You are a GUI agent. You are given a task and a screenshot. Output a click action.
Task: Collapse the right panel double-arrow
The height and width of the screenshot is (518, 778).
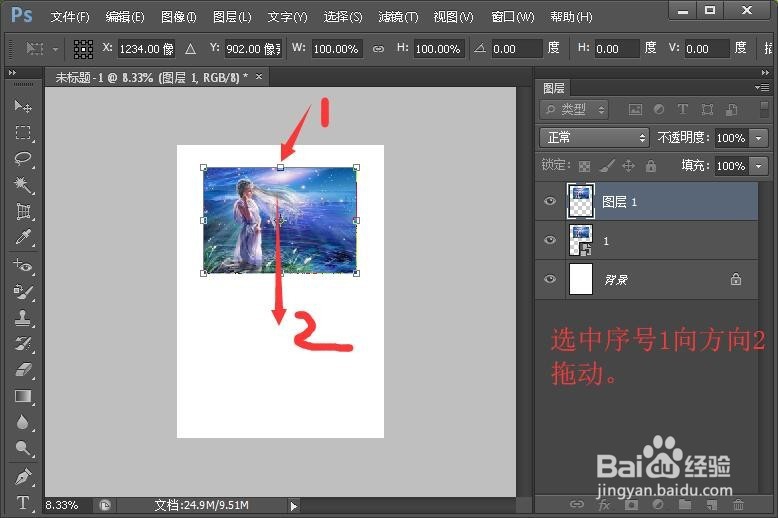tap(765, 72)
